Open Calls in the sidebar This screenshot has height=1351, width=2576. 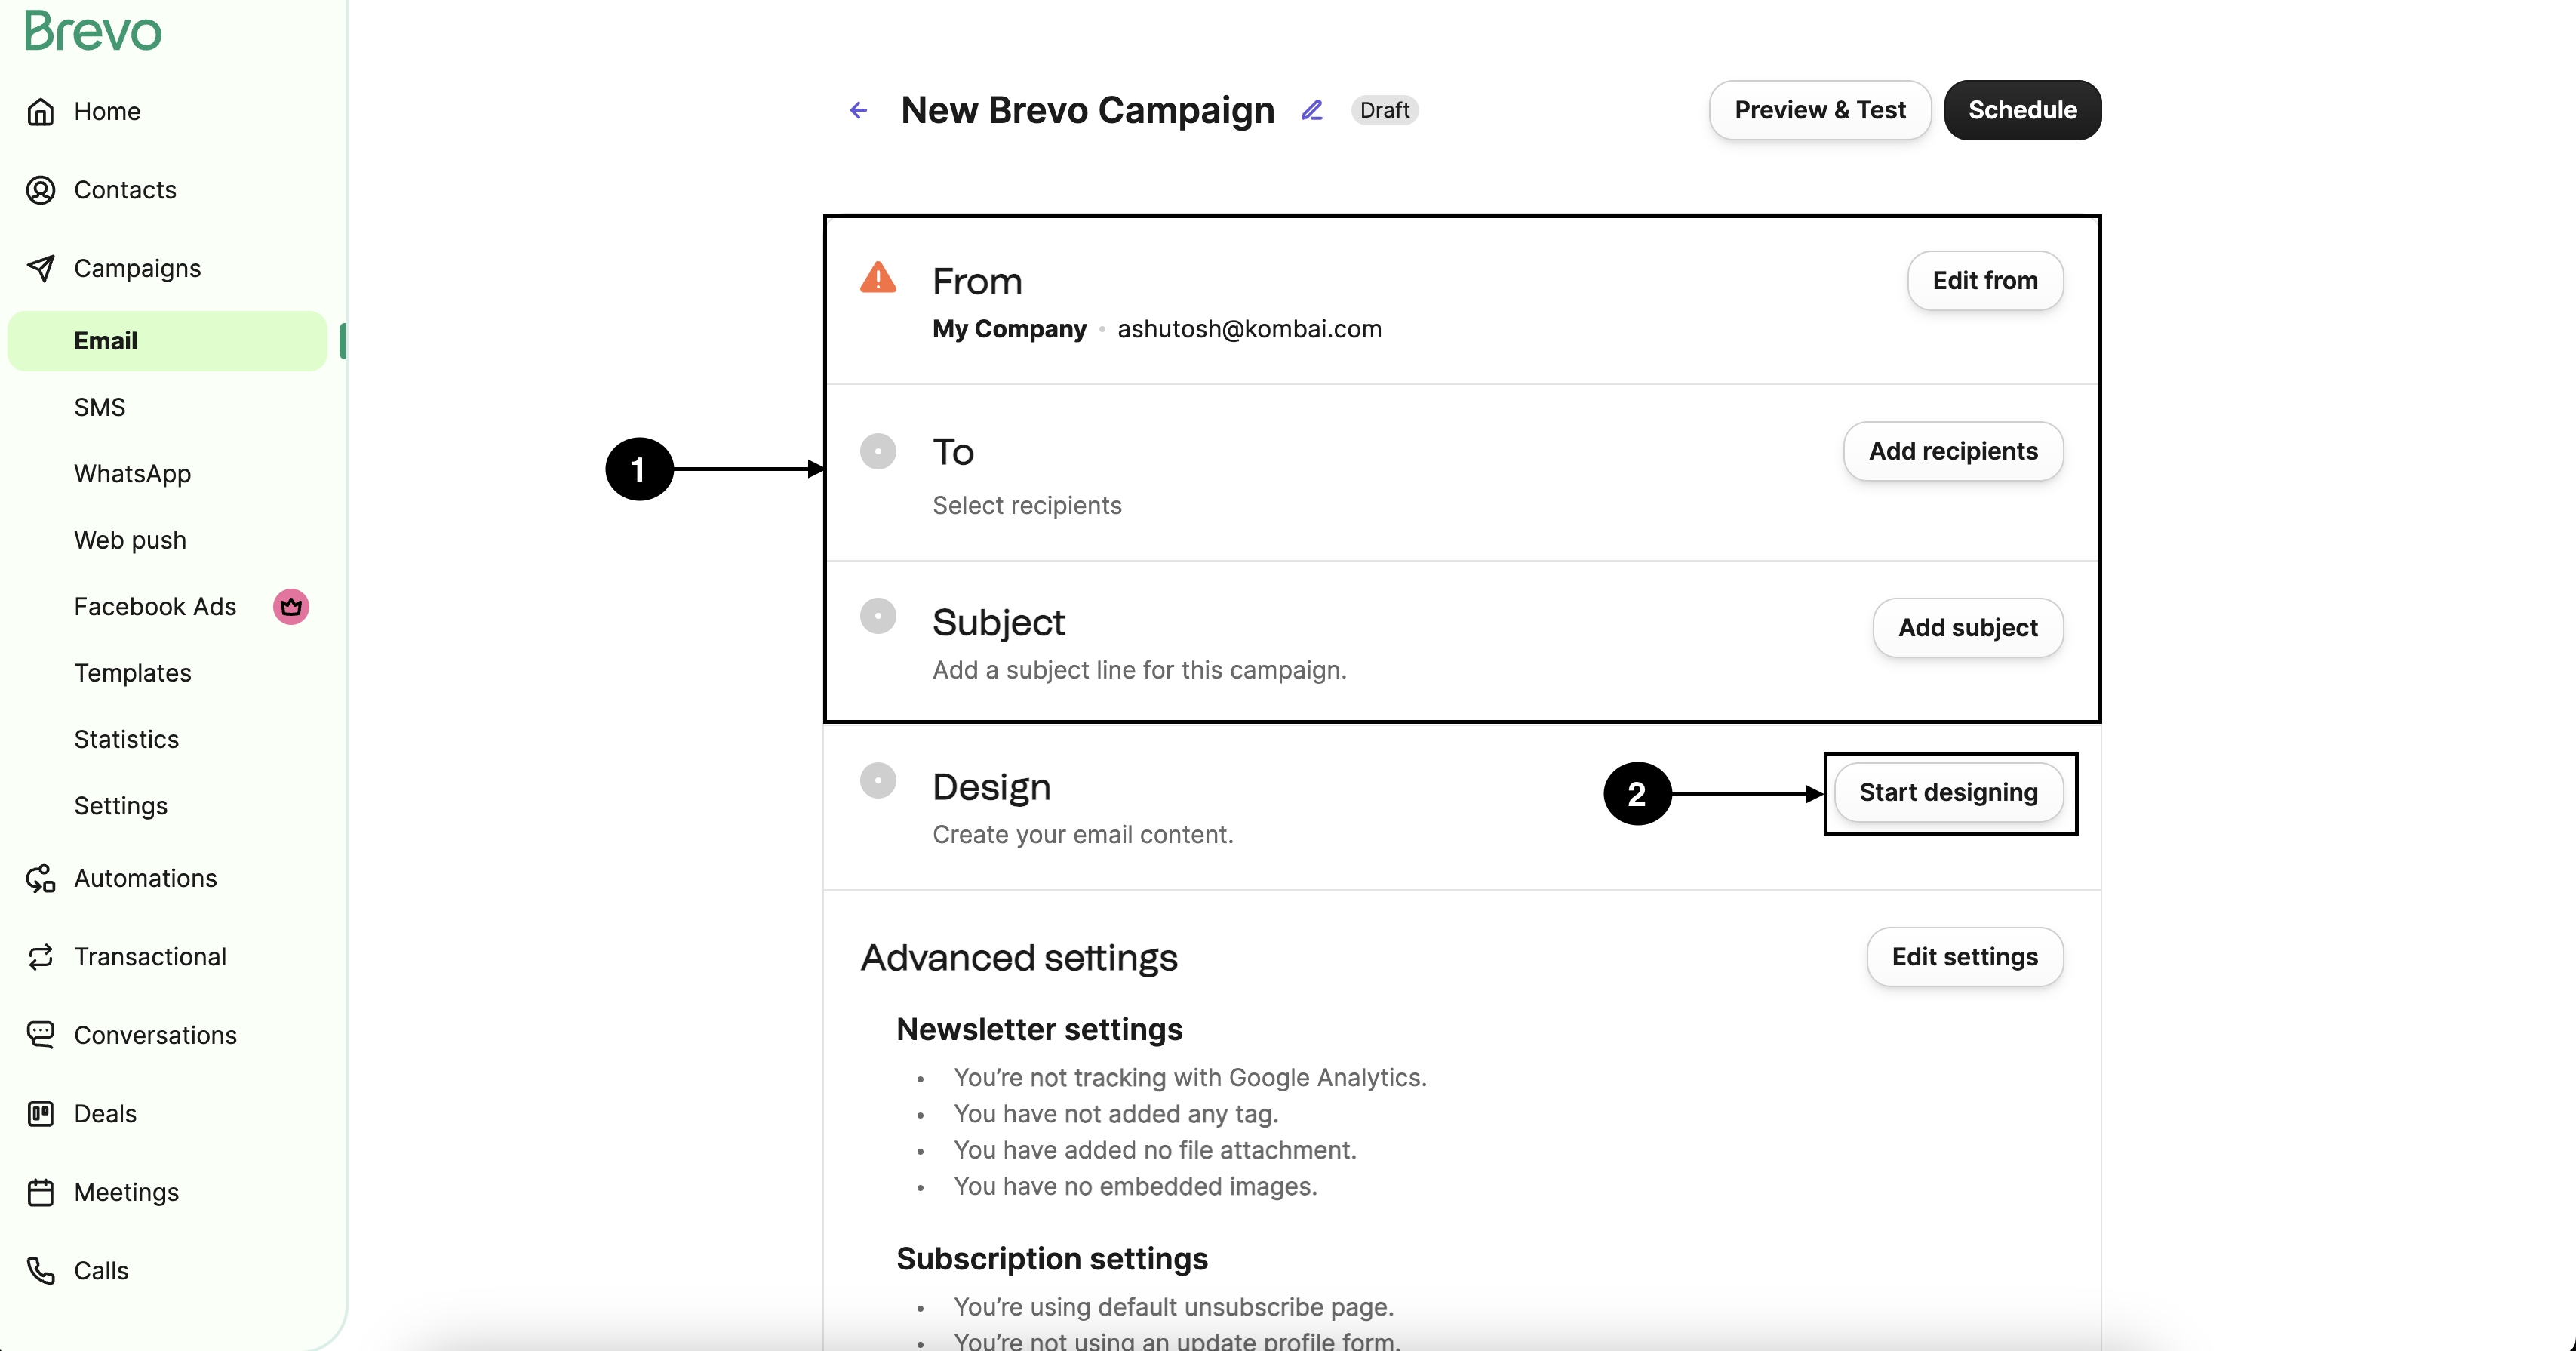coord(101,1271)
